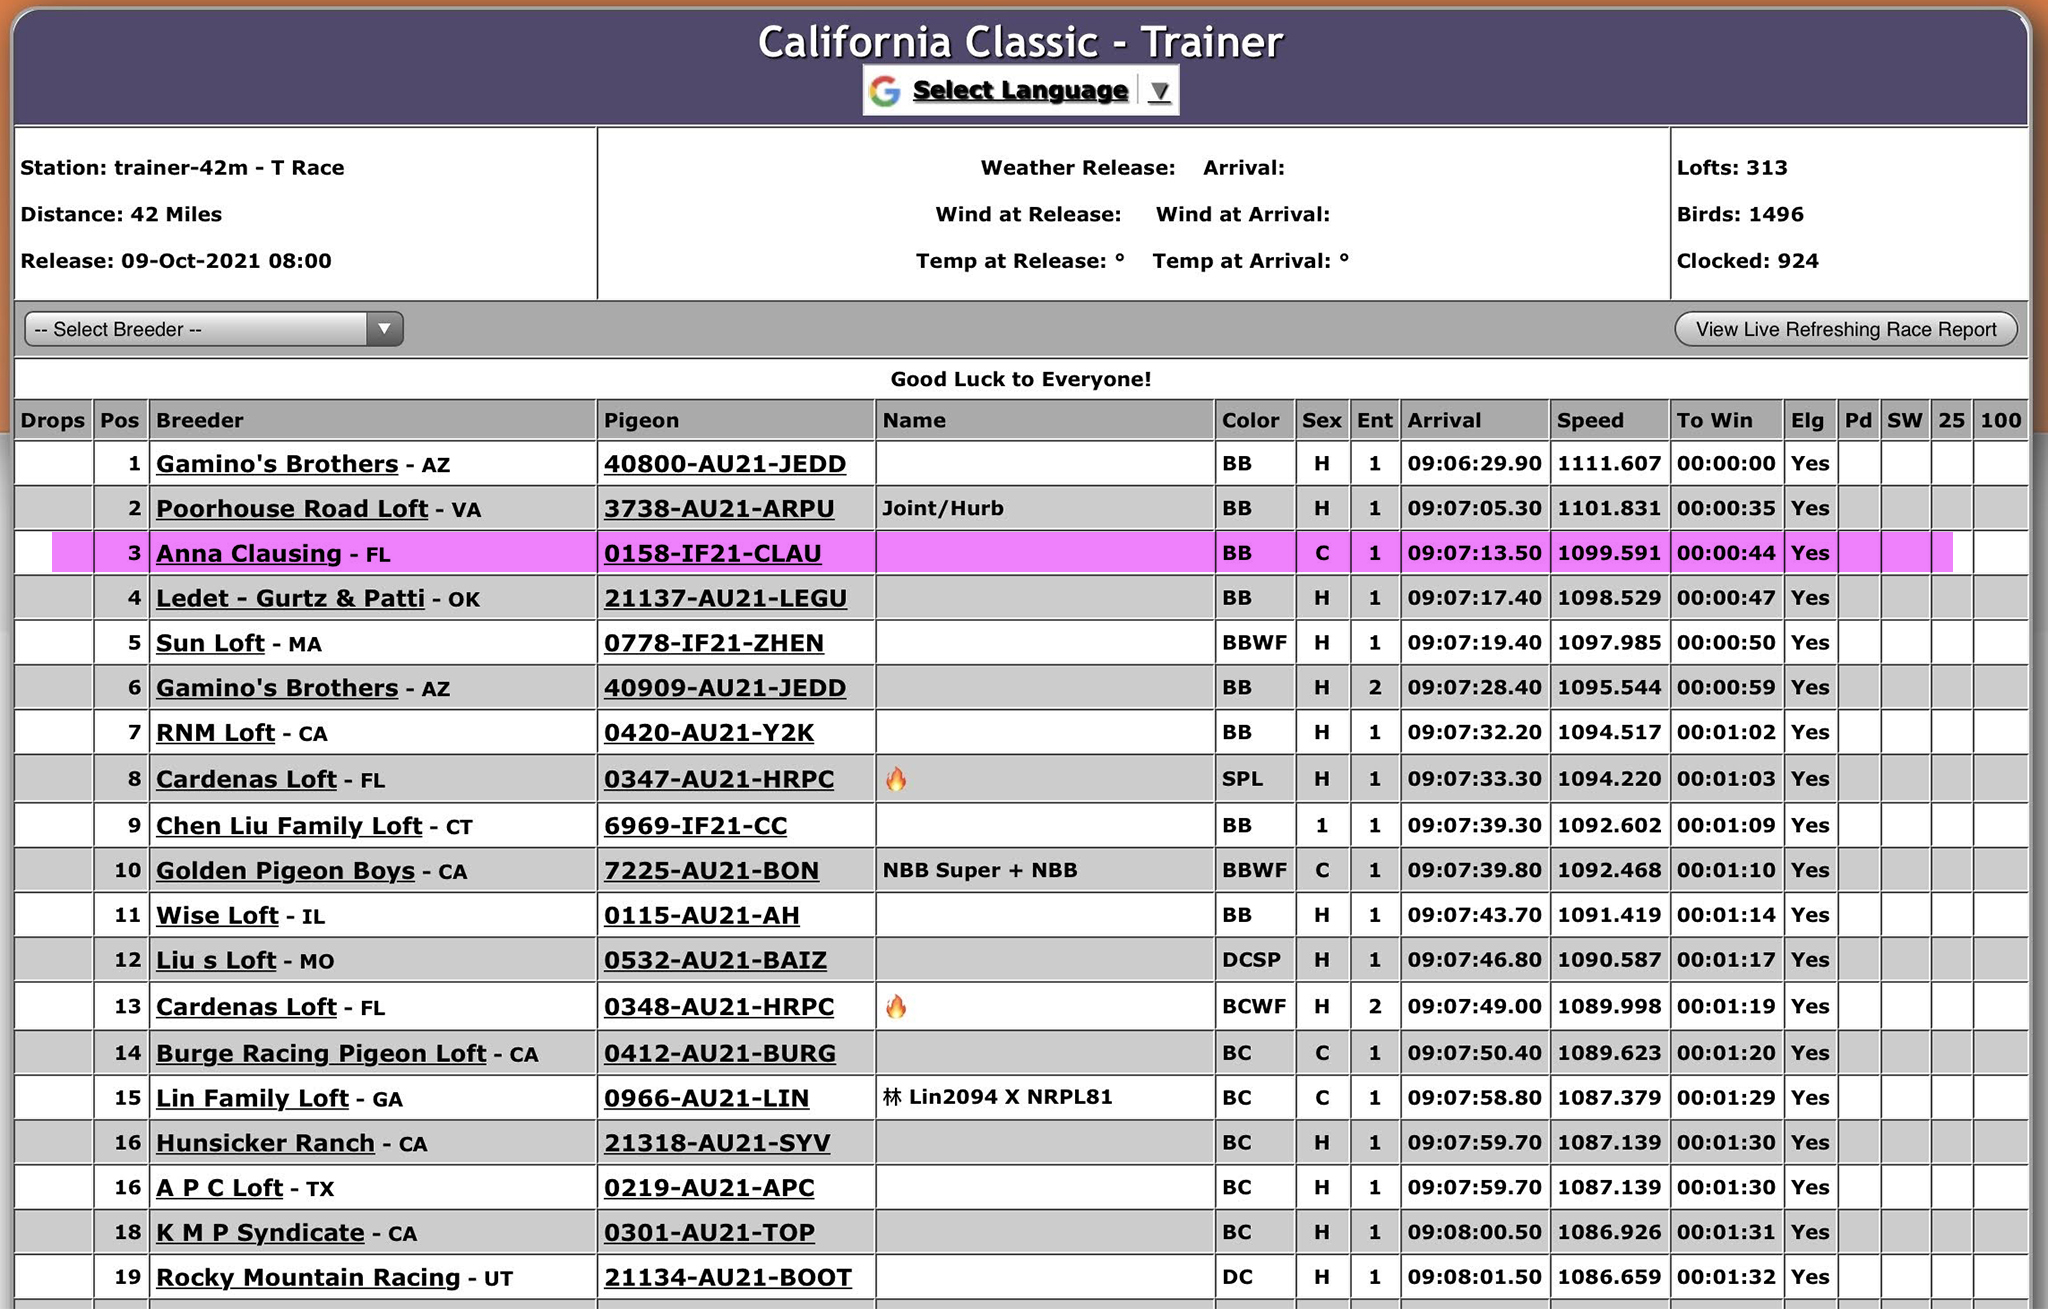
Task: Open Poorhouse Road Loft breeder page
Action: point(292,508)
